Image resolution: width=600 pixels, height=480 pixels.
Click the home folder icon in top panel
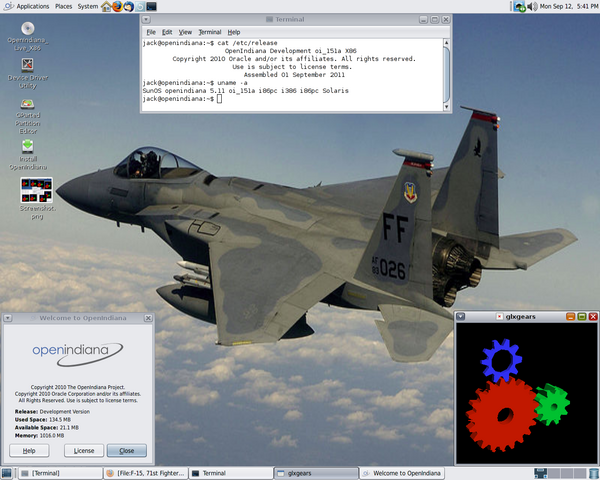tap(106, 6)
